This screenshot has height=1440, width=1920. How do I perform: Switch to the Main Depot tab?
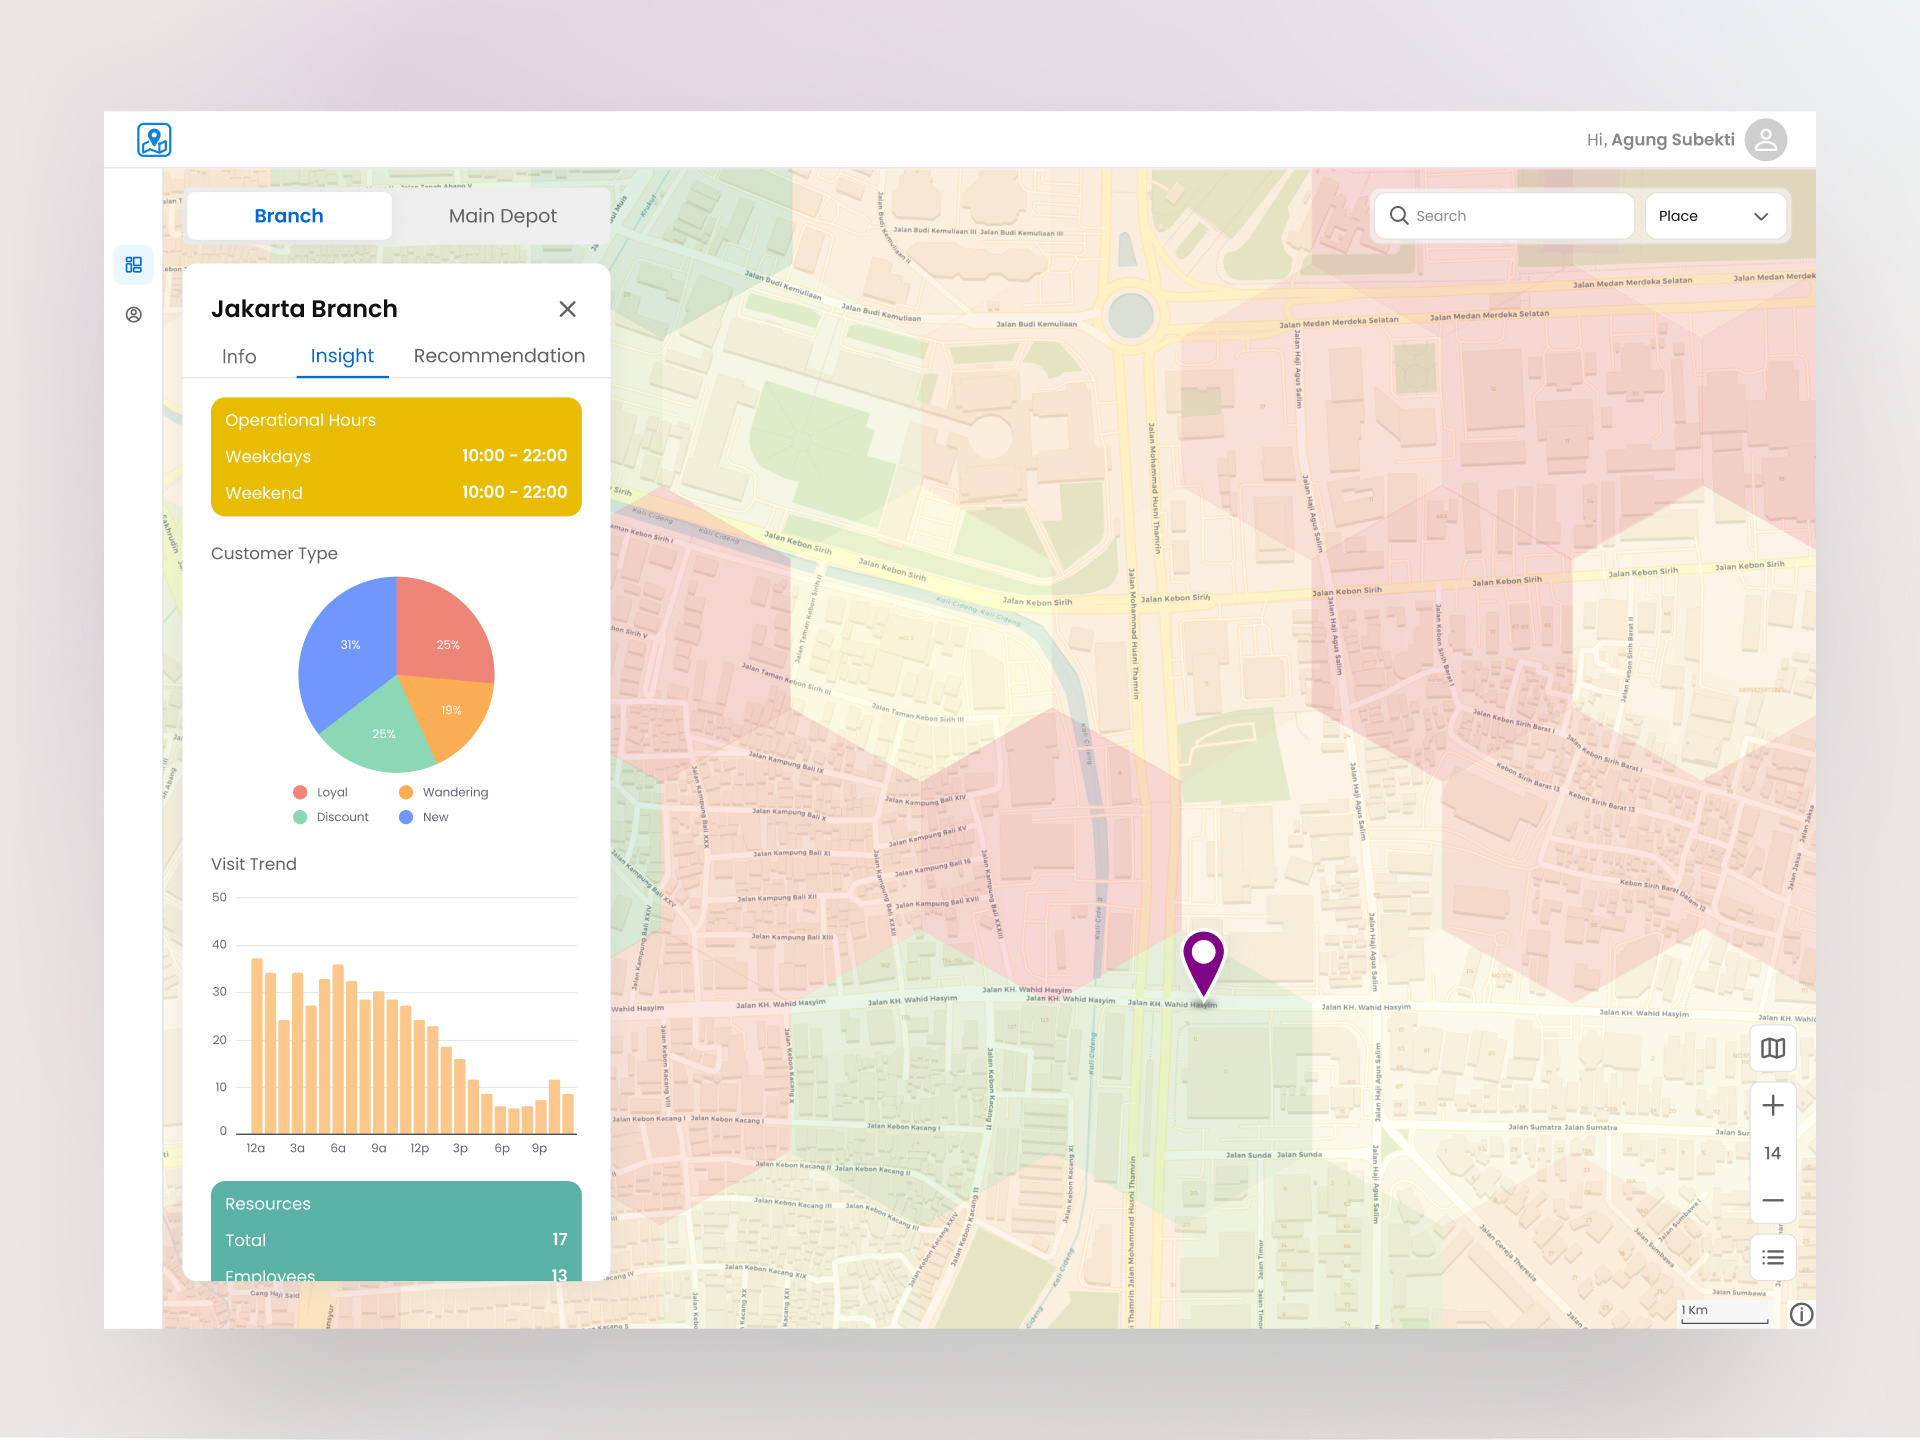pos(502,215)
